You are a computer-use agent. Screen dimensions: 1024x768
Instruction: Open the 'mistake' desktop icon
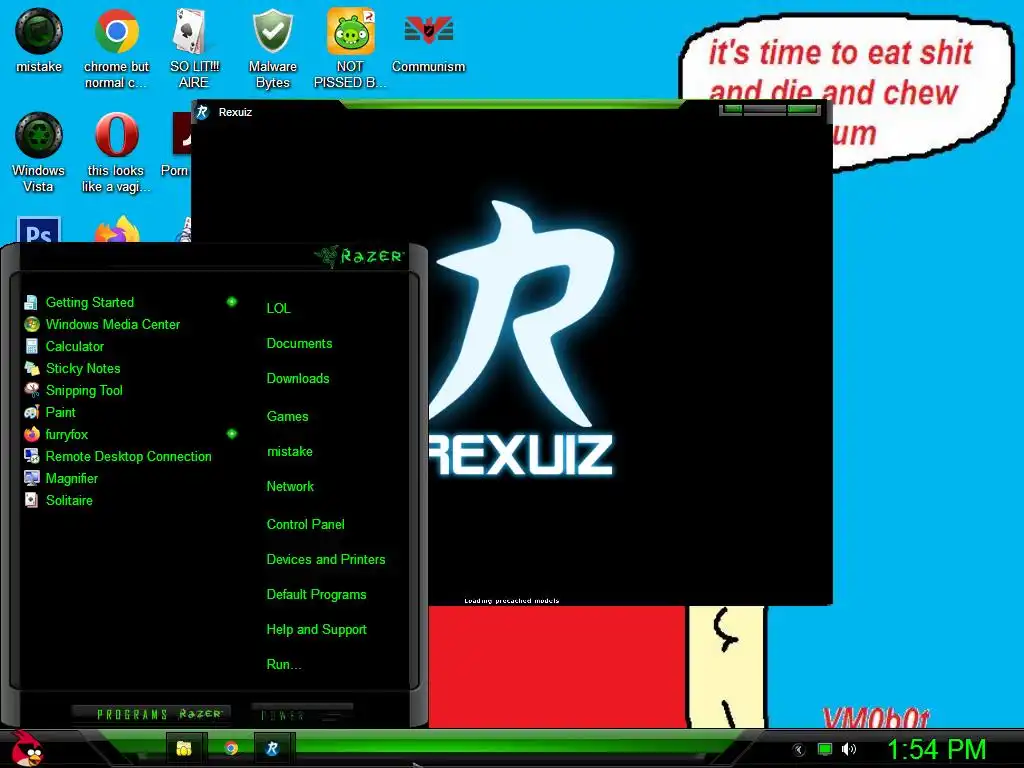(x=39, y=40)
